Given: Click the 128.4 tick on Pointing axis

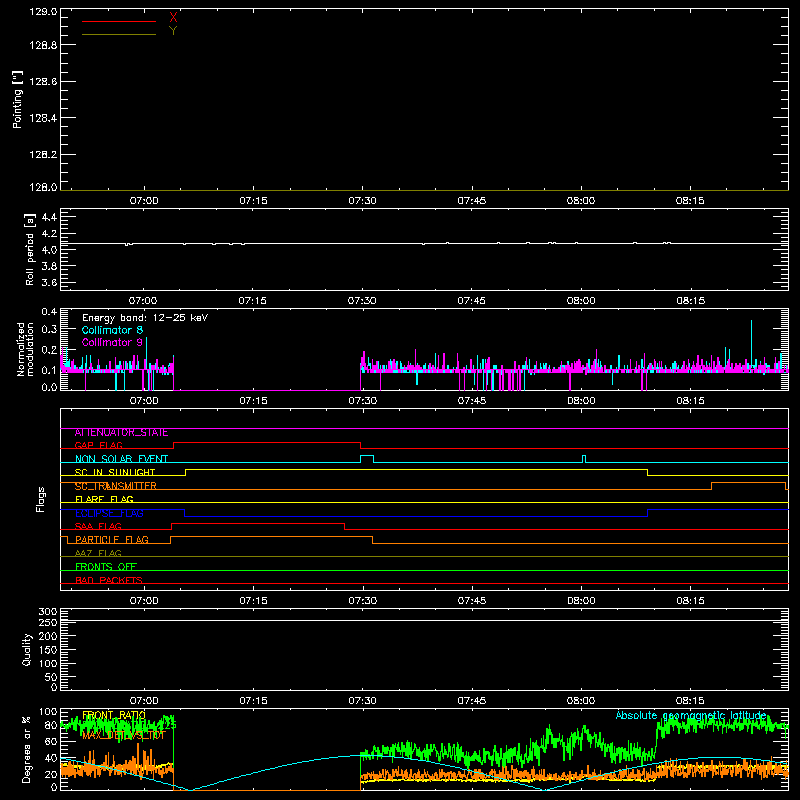Looking at the screenshot, I should click(x=43, y=118).
